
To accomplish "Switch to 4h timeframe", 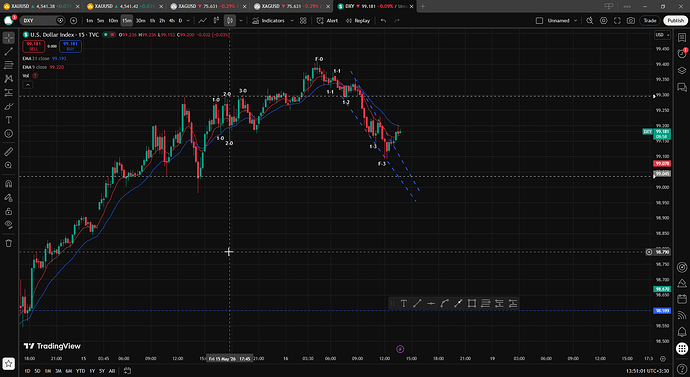I will pos(172,21).
